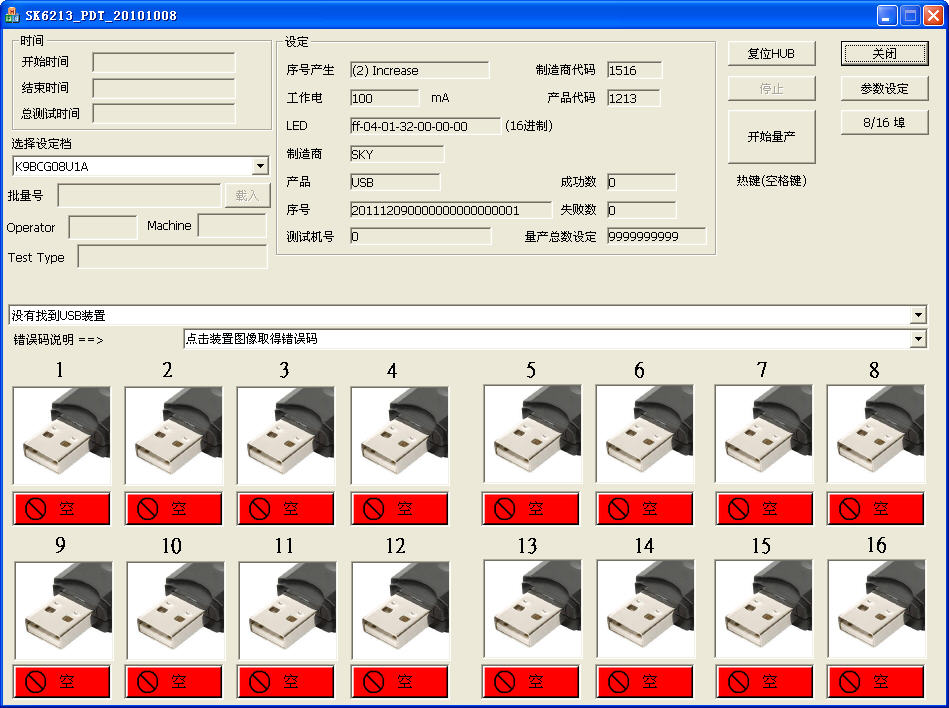The height and width of the screenshot is (708, 949).
Task: Click the red empty status under port 13
Action: [x=531, y=682]
